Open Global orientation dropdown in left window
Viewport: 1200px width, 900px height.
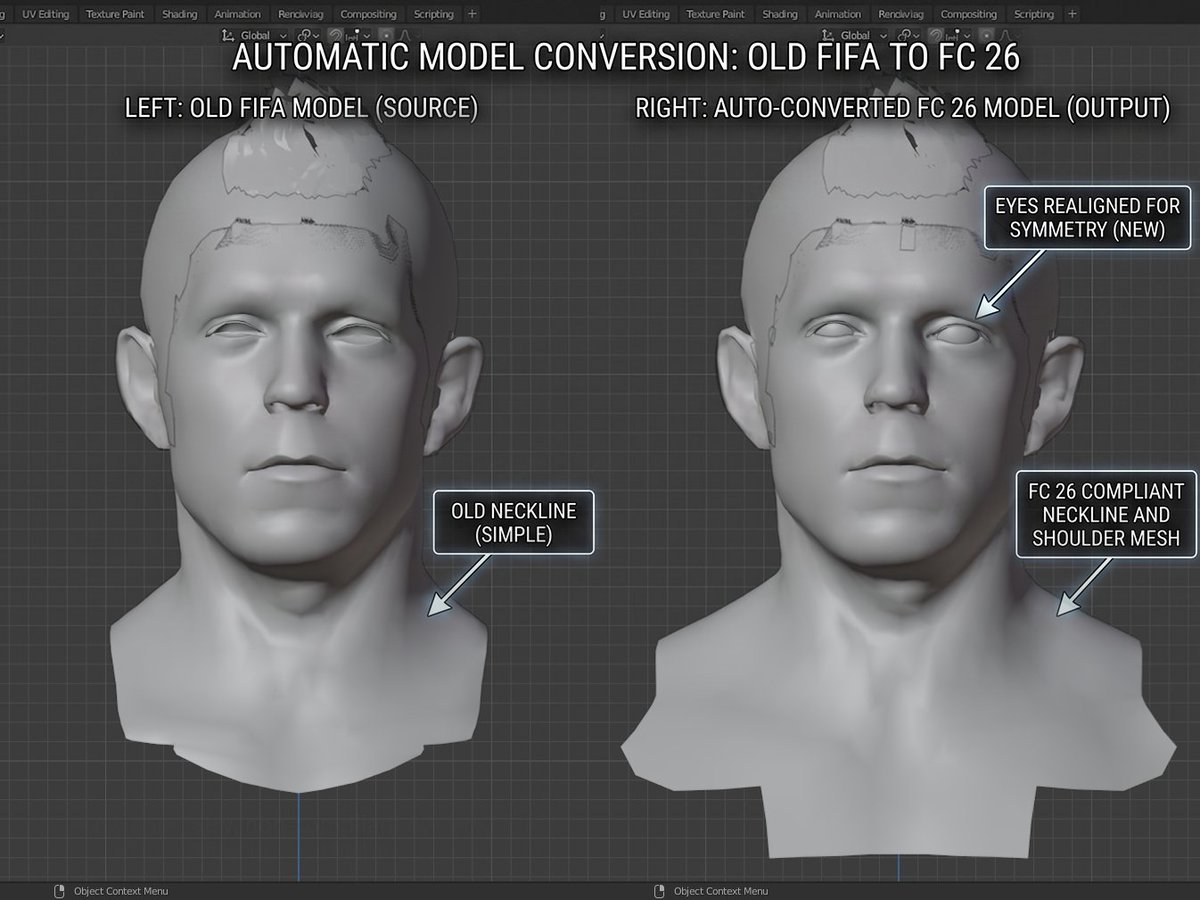255,36
